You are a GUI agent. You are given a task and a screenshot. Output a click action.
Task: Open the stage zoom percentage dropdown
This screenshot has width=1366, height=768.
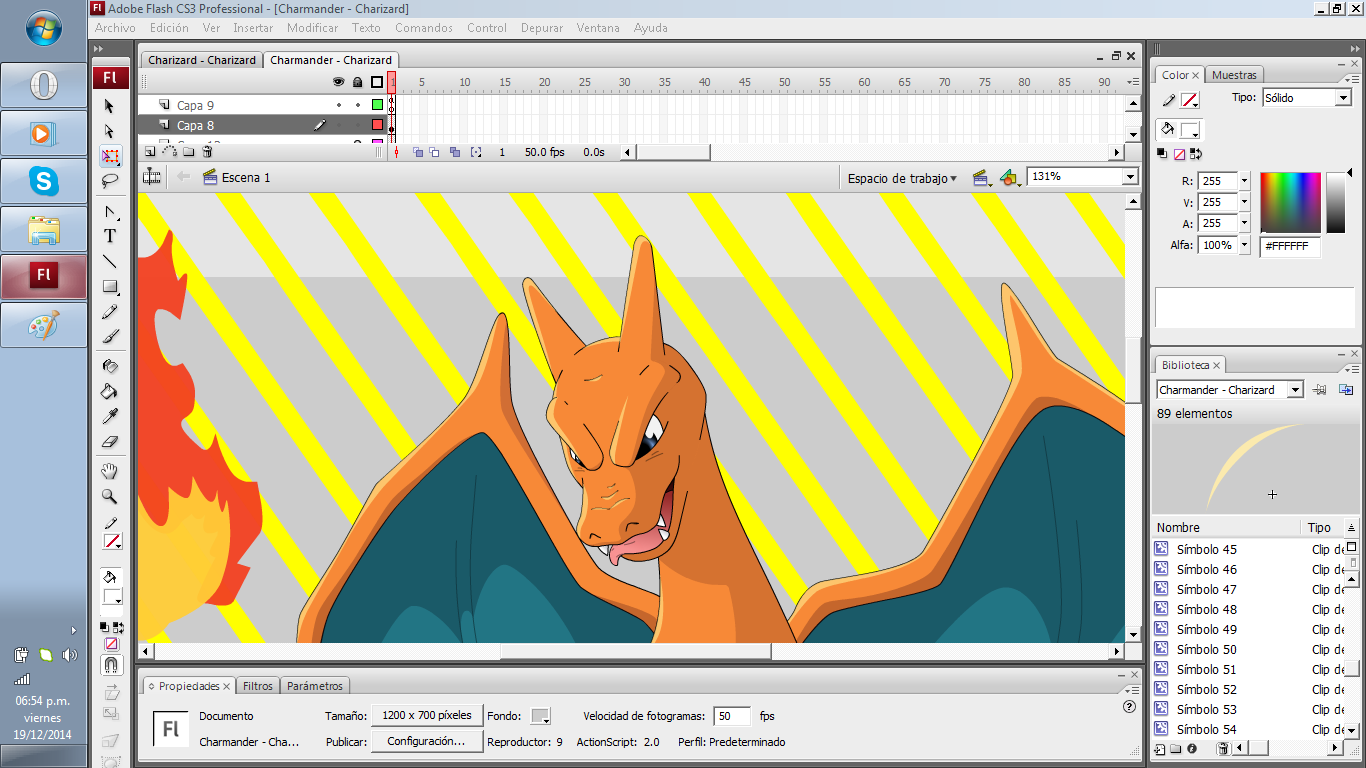tap(1130, 177)
